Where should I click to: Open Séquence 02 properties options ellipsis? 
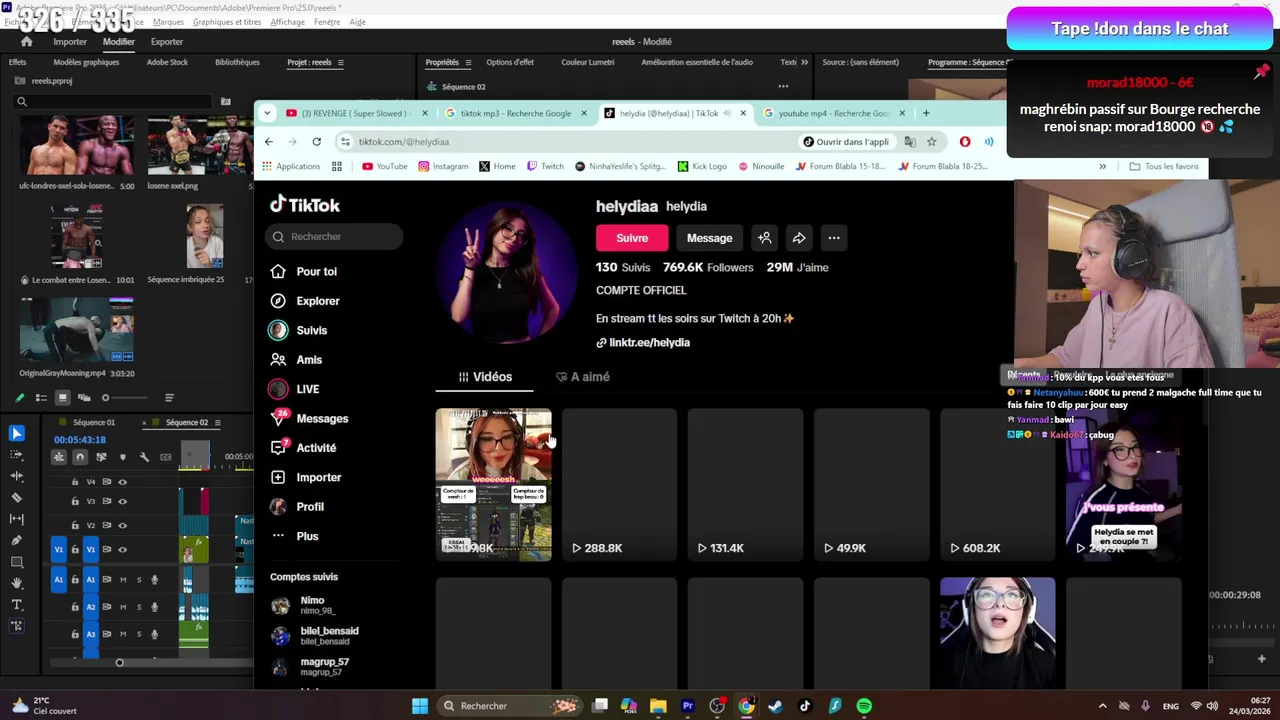(783, 87)
